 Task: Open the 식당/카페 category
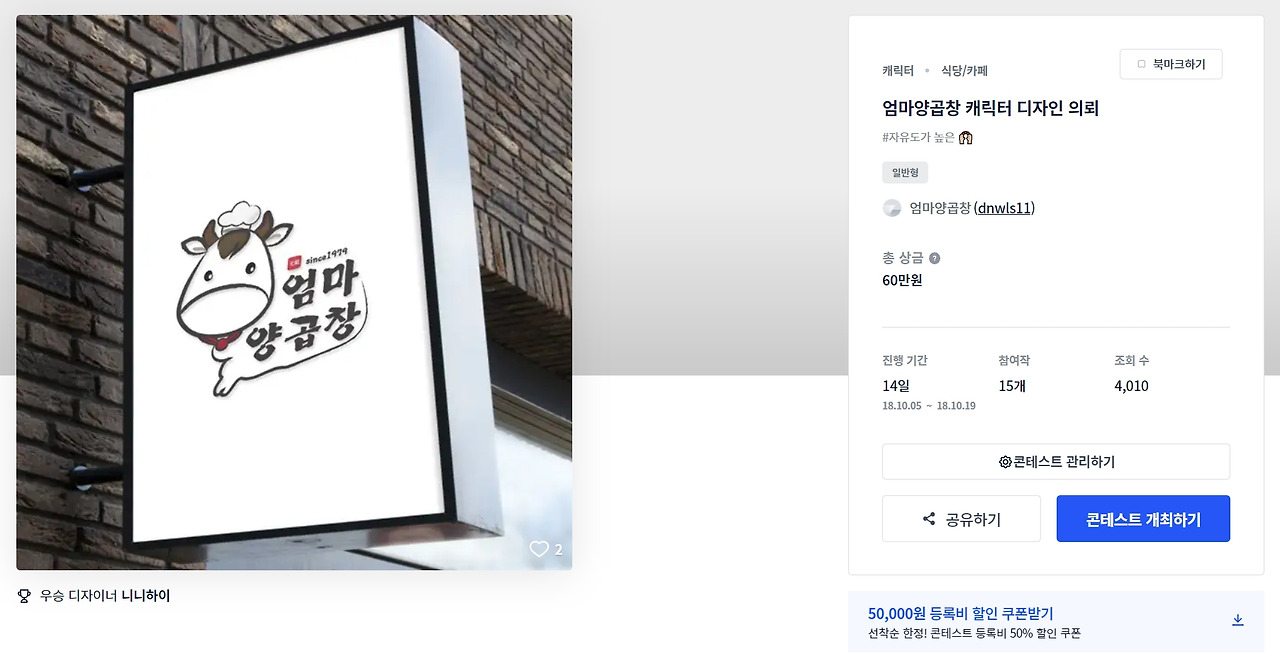(964, 71)
